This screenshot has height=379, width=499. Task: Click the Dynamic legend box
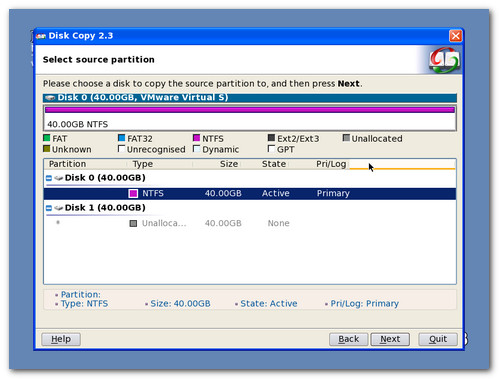(197, 149)
